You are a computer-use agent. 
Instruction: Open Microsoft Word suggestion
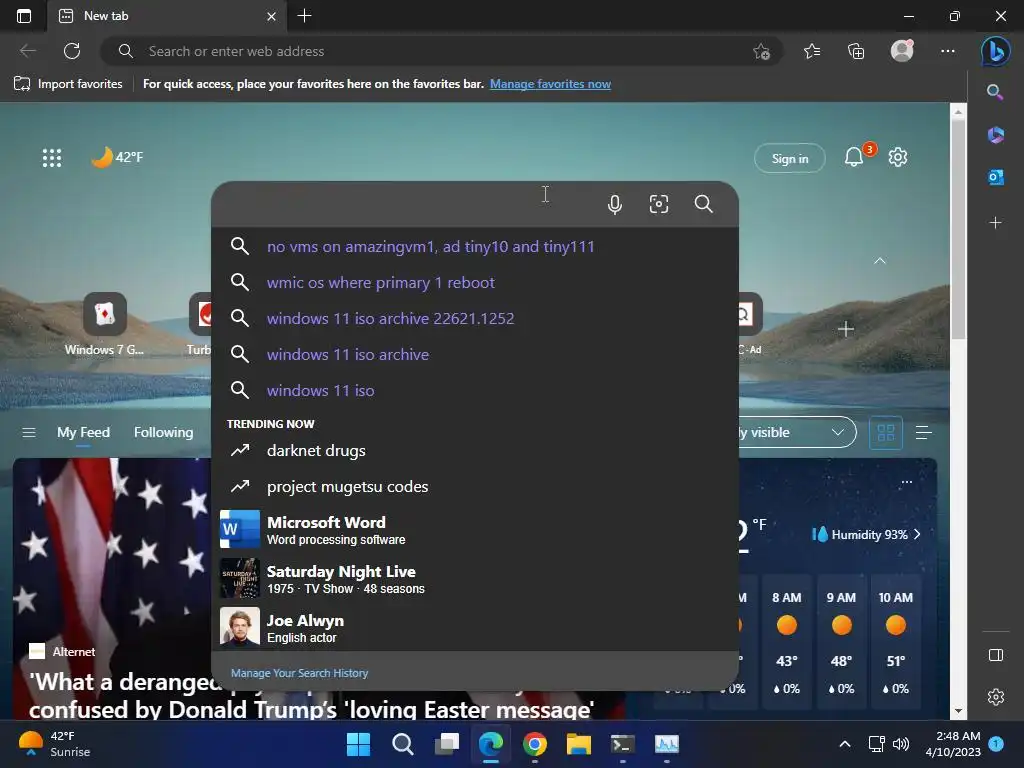pos(475,530)
